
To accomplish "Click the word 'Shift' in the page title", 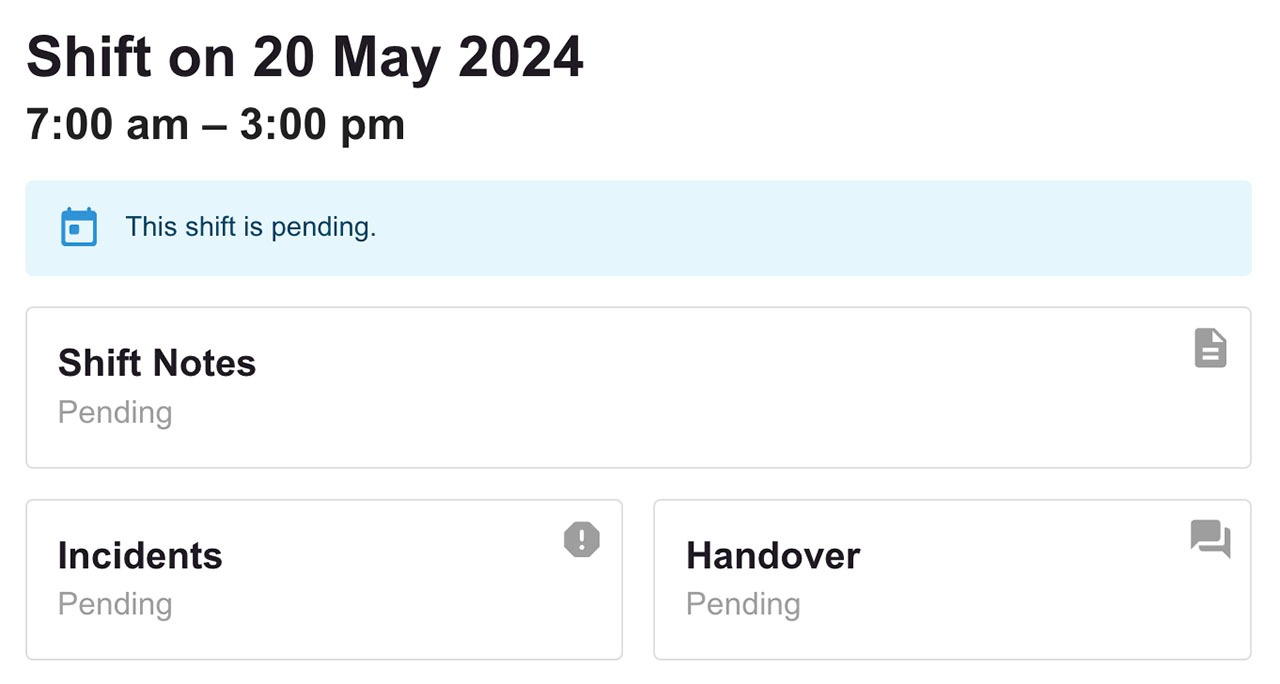I will (x=88, y=57).
